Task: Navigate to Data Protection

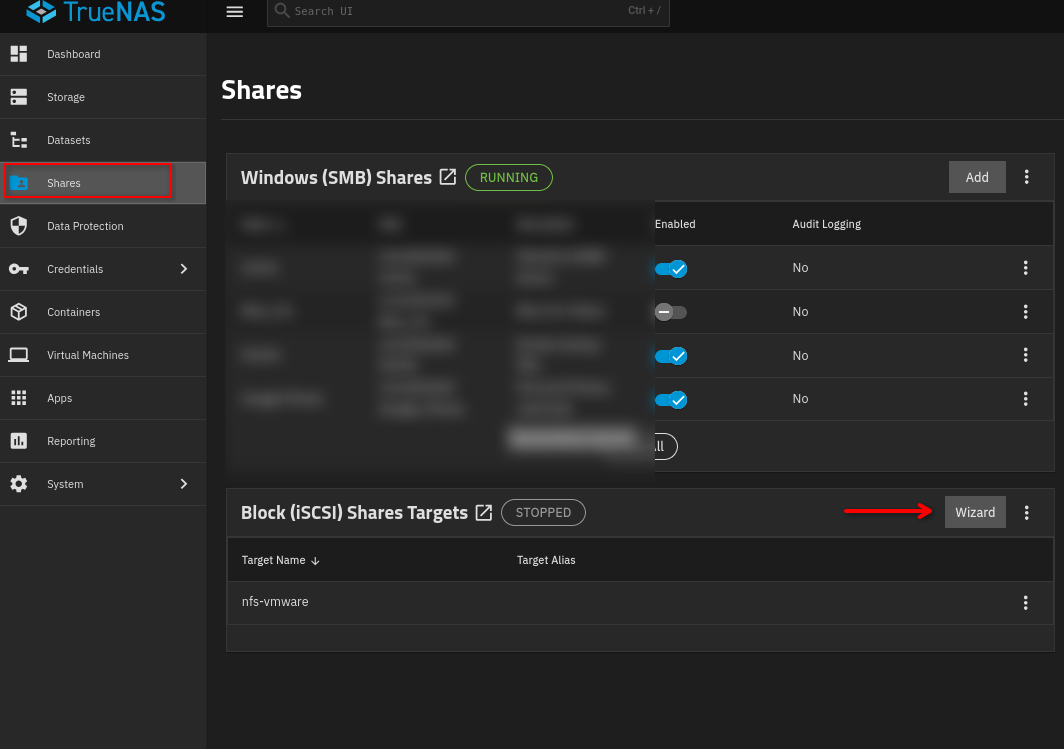Action: pyautogui.click(x=103, y=226)
